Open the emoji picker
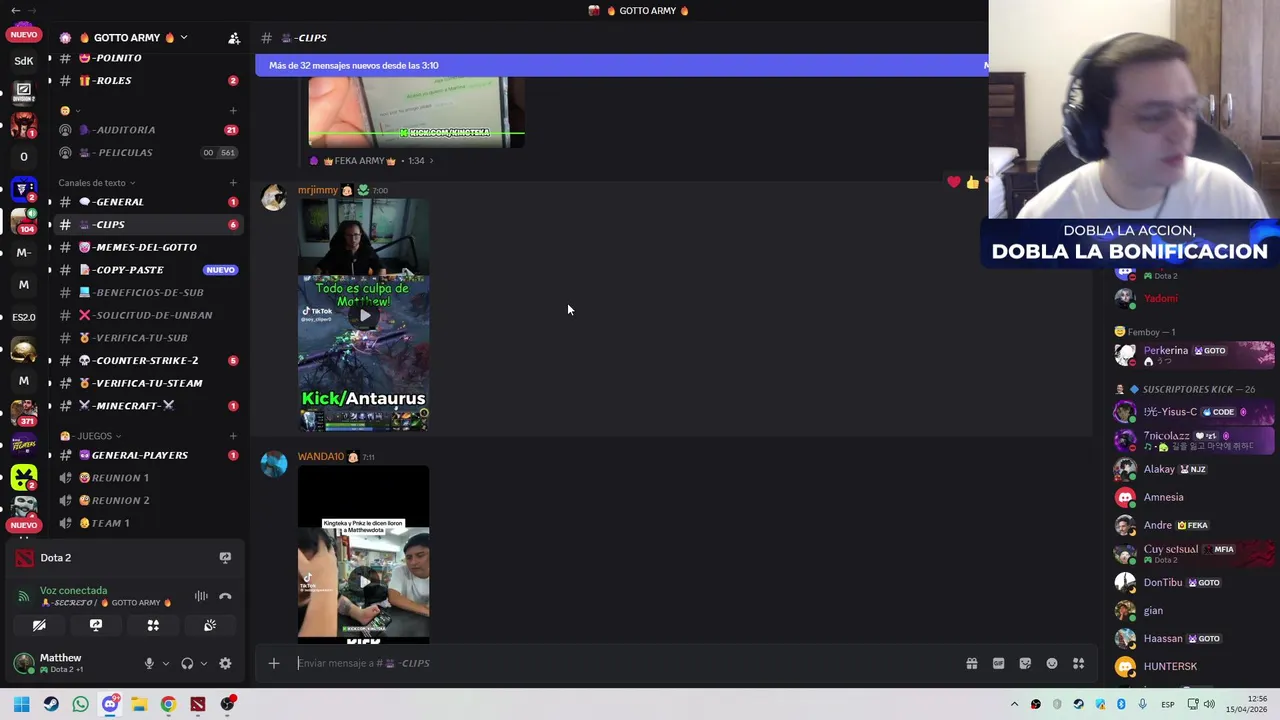1280x720 pixels. point(1052,663)
